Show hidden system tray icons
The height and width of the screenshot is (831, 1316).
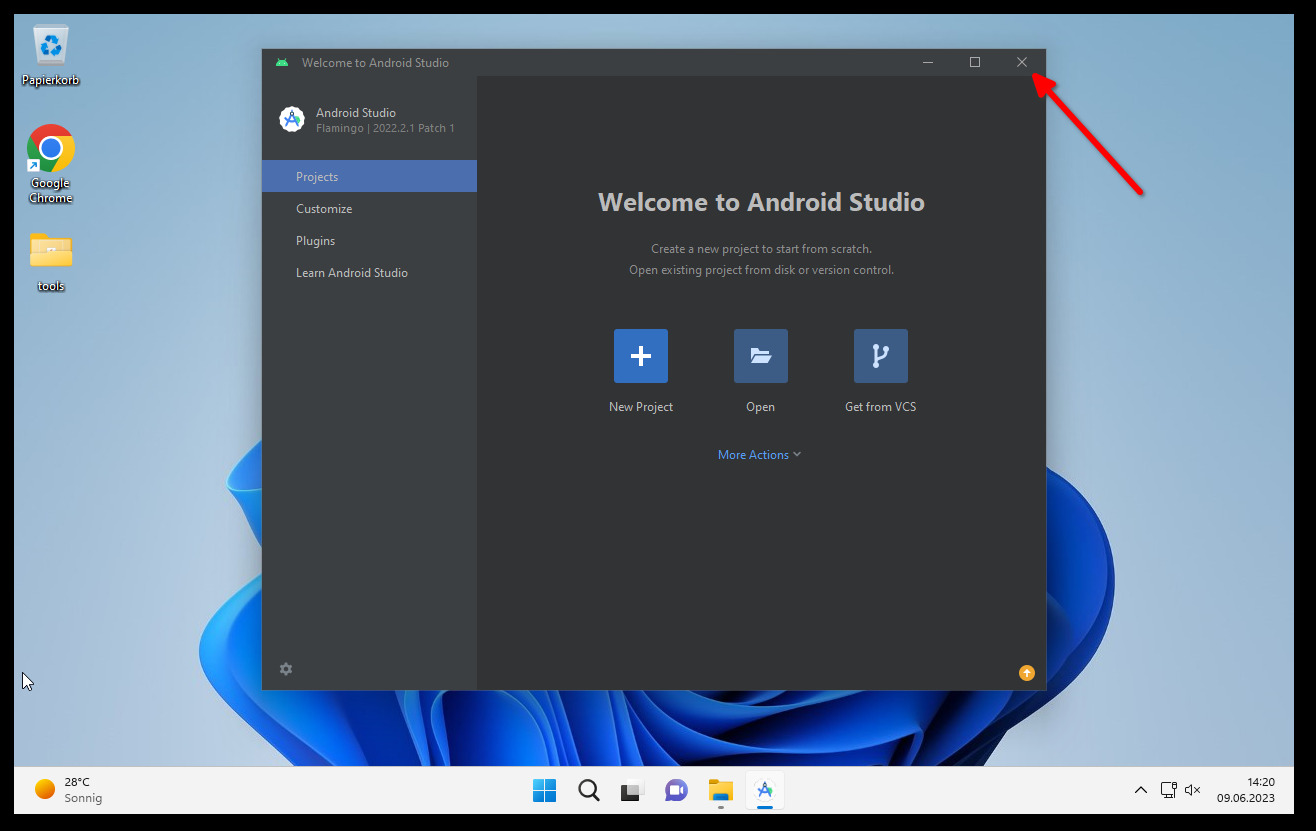click(x=1141, y=790)
